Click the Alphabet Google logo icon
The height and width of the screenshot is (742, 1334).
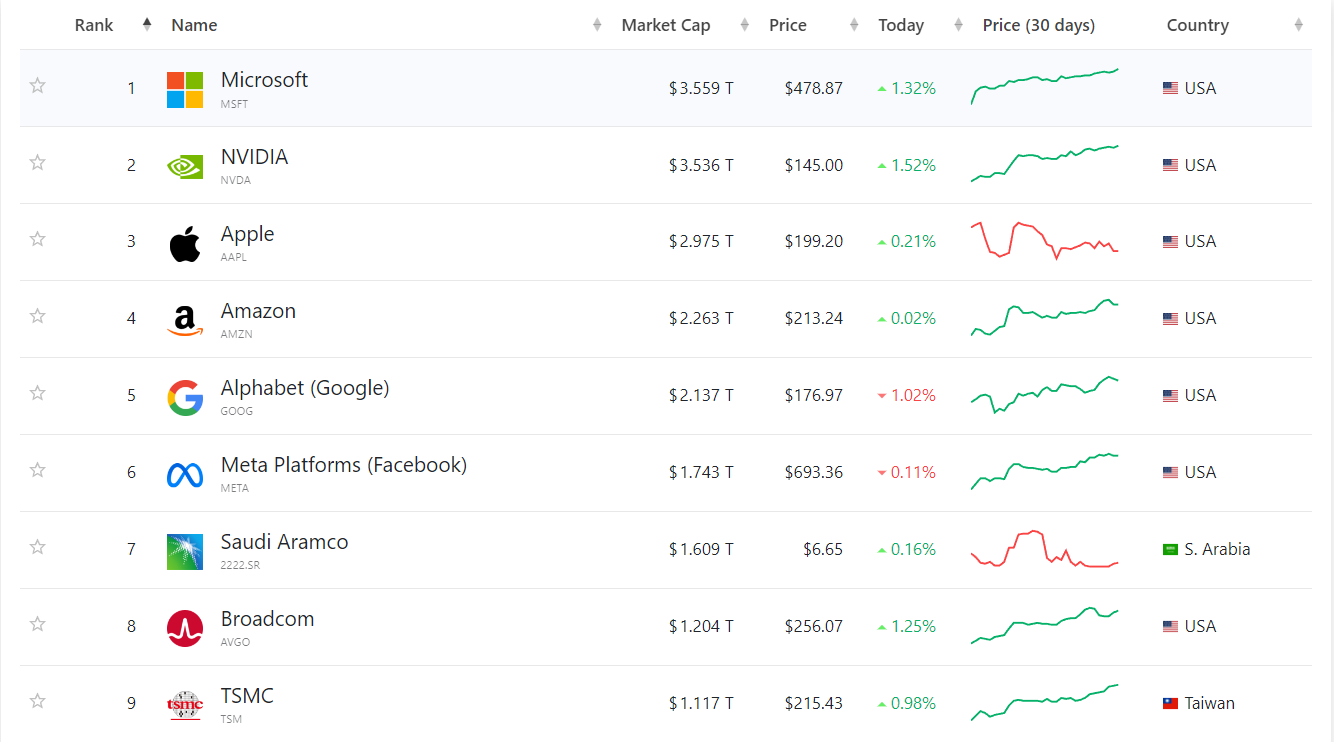click(185, 397)
